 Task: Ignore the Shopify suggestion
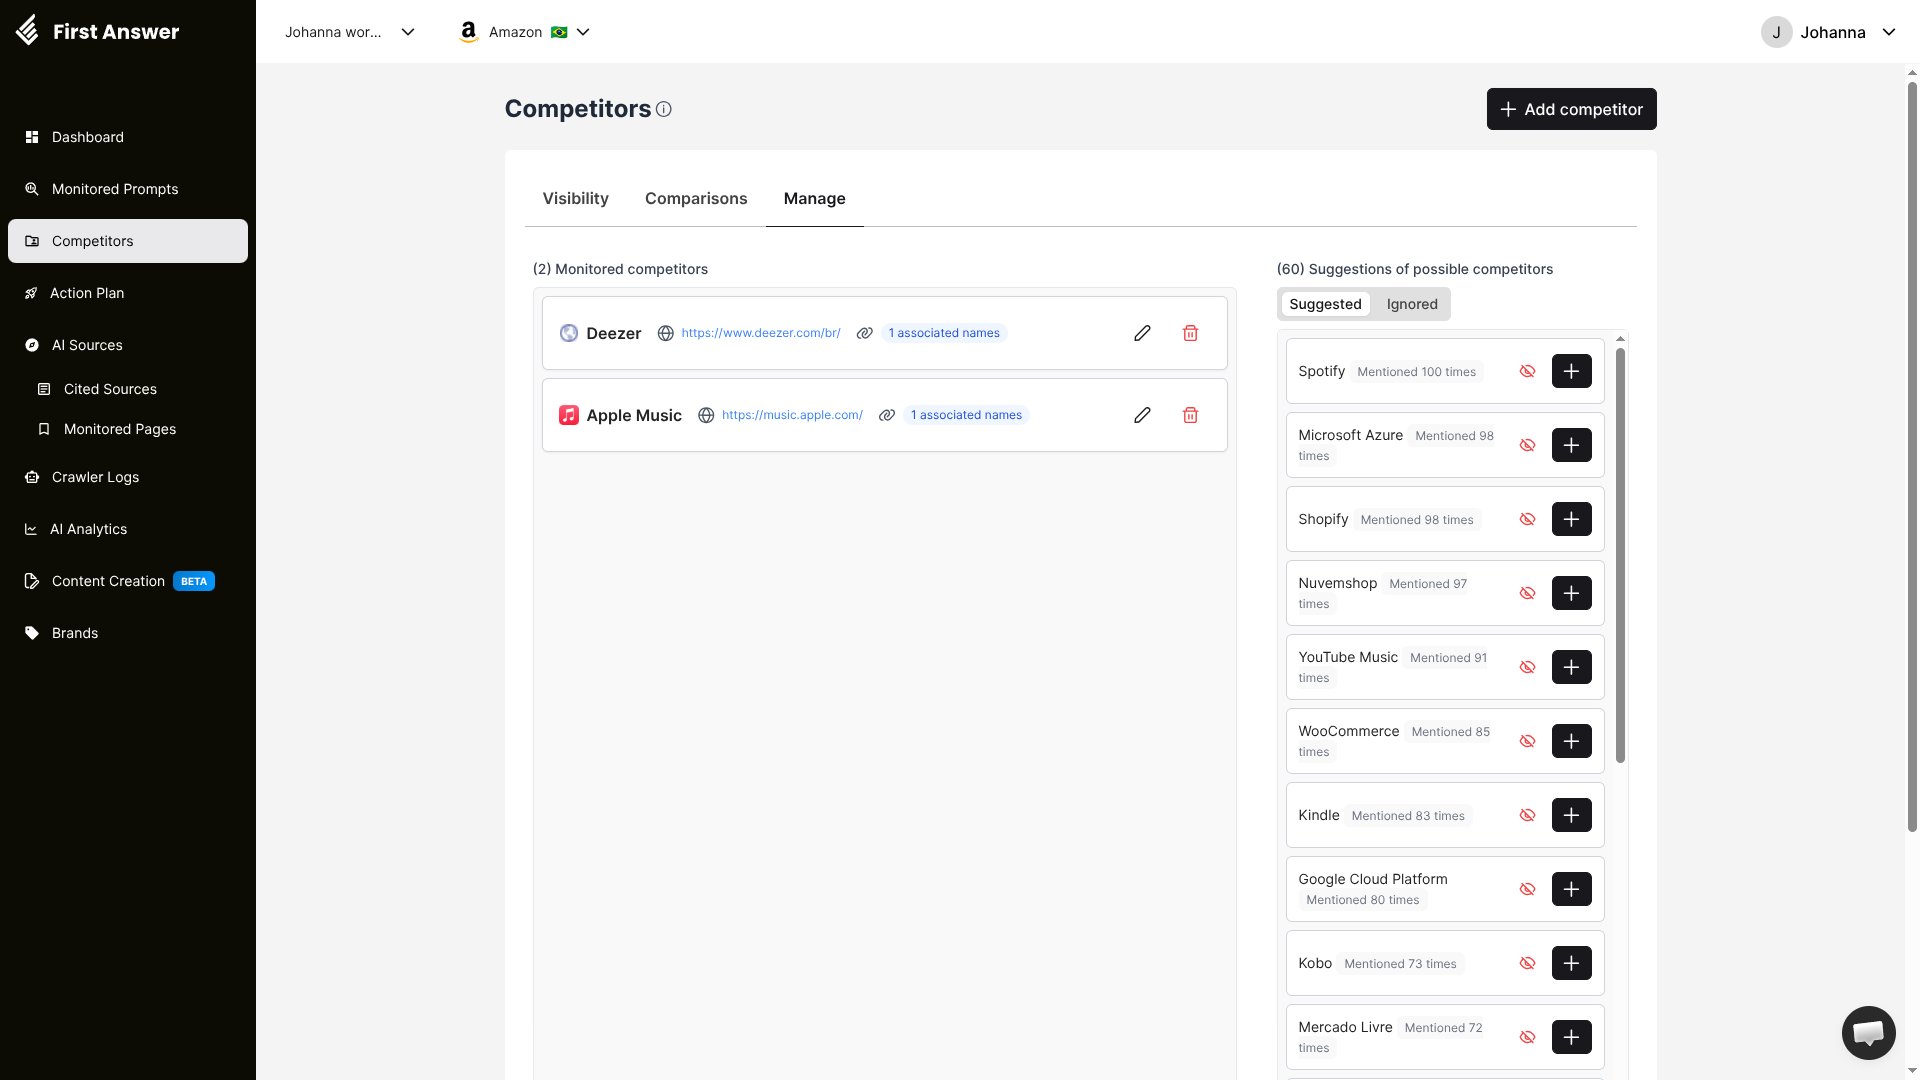(x=1527, y=519)
